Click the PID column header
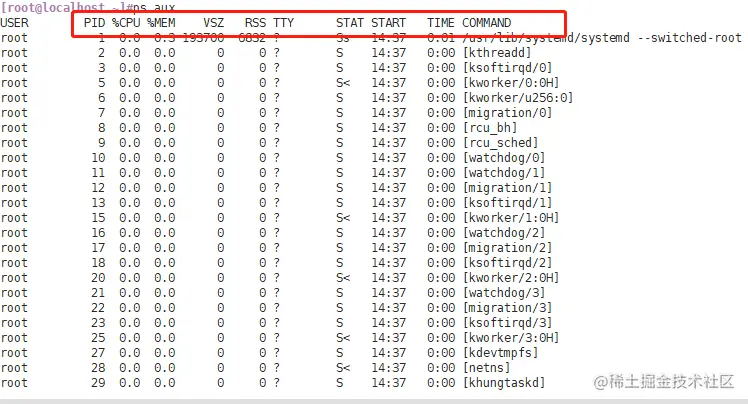Viewport: 748px width, 404px height. click(94, 23)
